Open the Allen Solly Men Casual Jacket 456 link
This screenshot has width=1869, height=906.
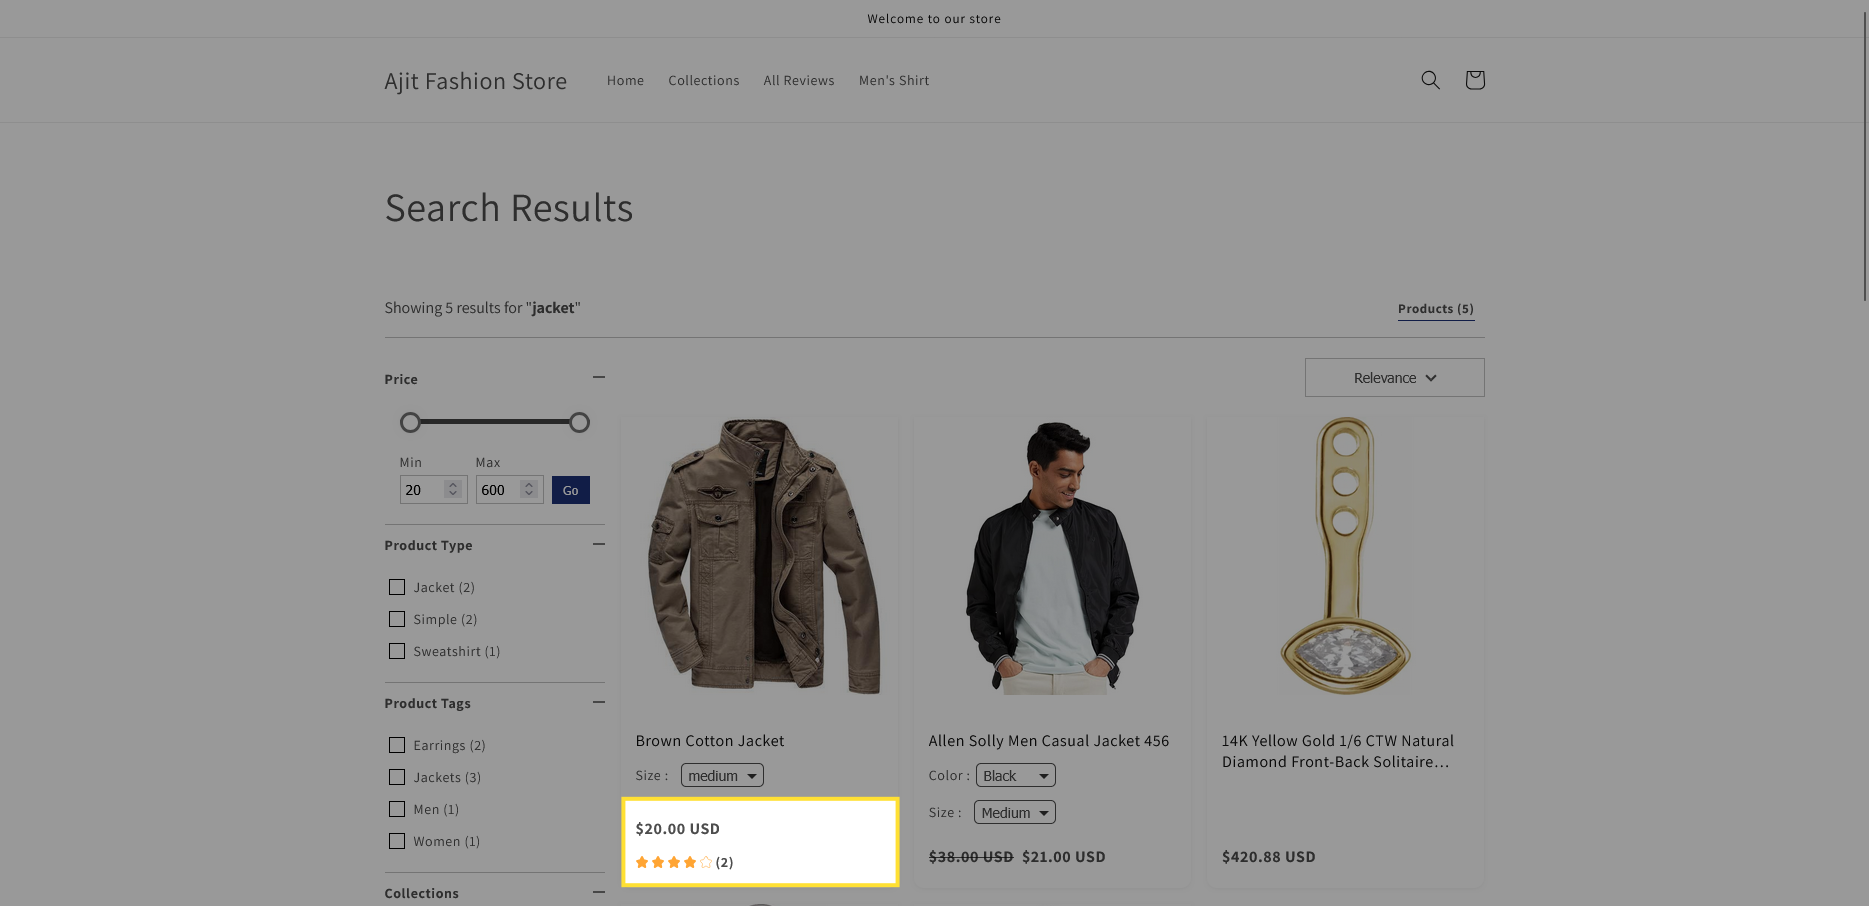1048,741
